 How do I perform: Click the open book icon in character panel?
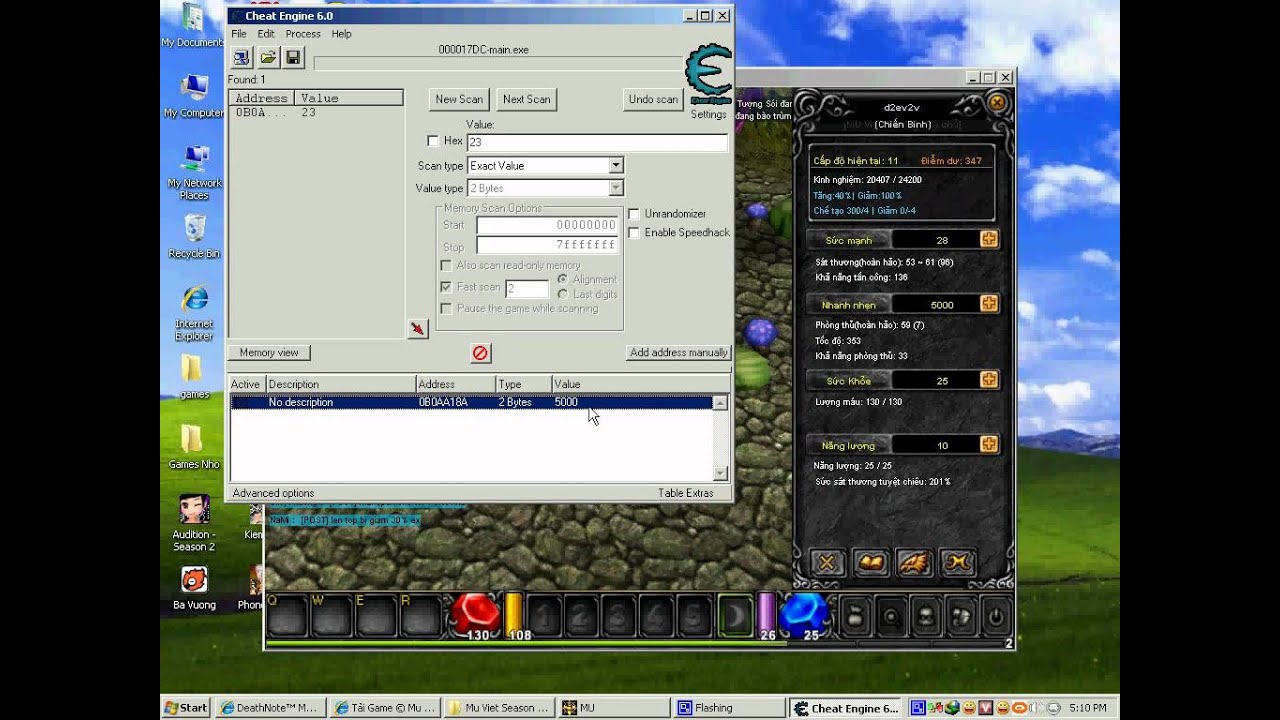pyautogui.click(x=871, y=563)
